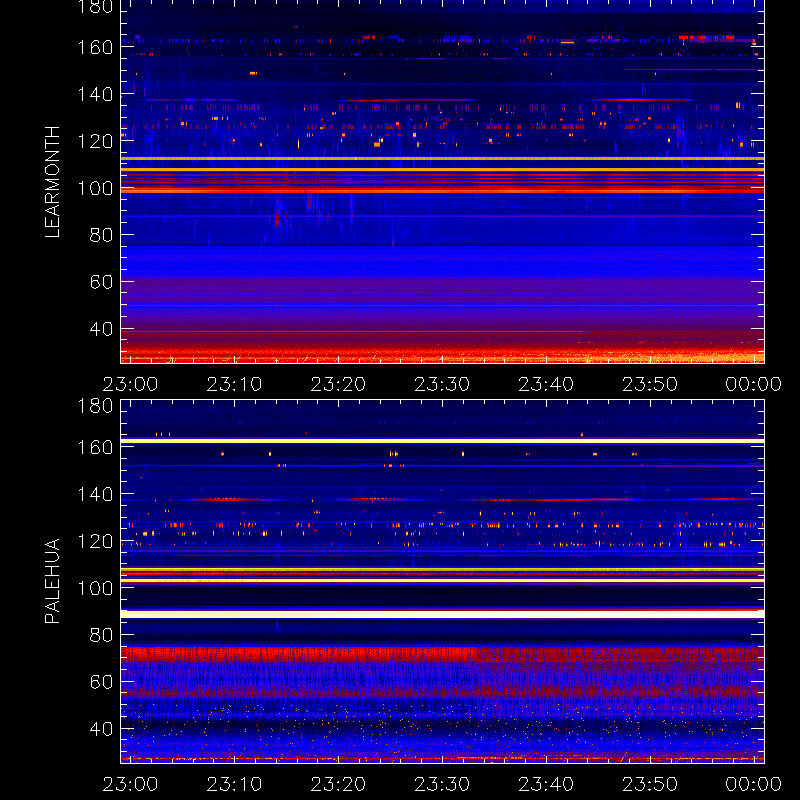Pick the 80 frequency tick on Learmonth axis
The height and width of the screenshot is (800, 800).
tap(101, 235)
